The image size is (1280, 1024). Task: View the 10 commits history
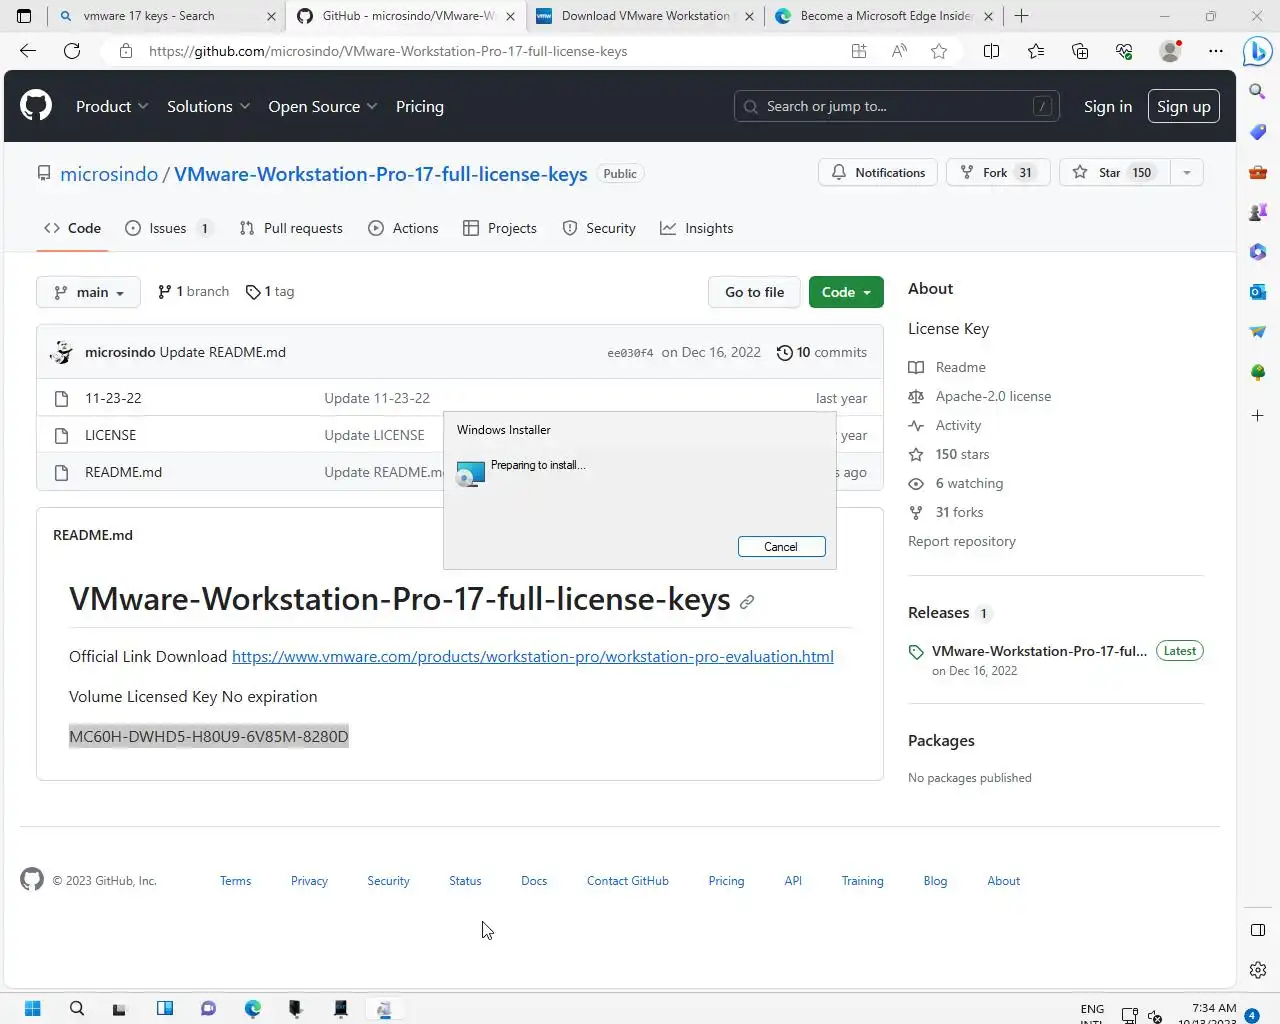coord(822,352)
